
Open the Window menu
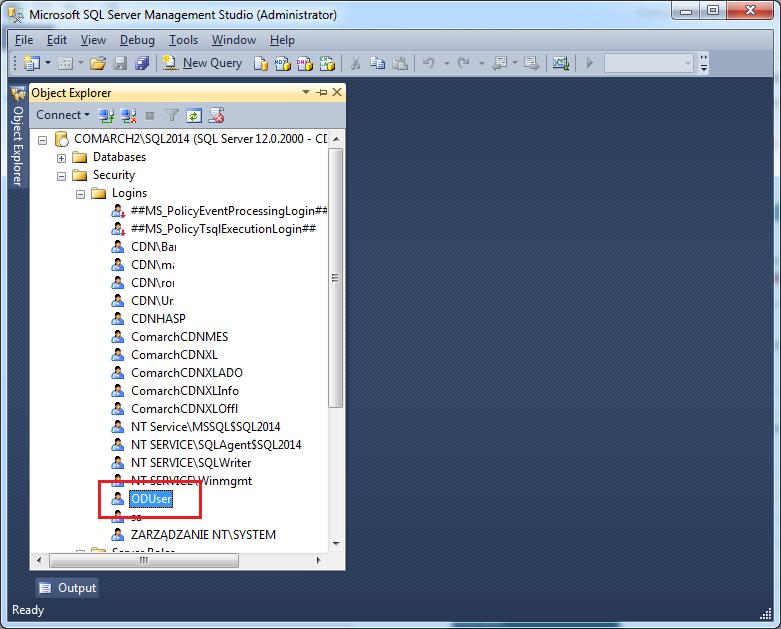click(x=234, y=40)
